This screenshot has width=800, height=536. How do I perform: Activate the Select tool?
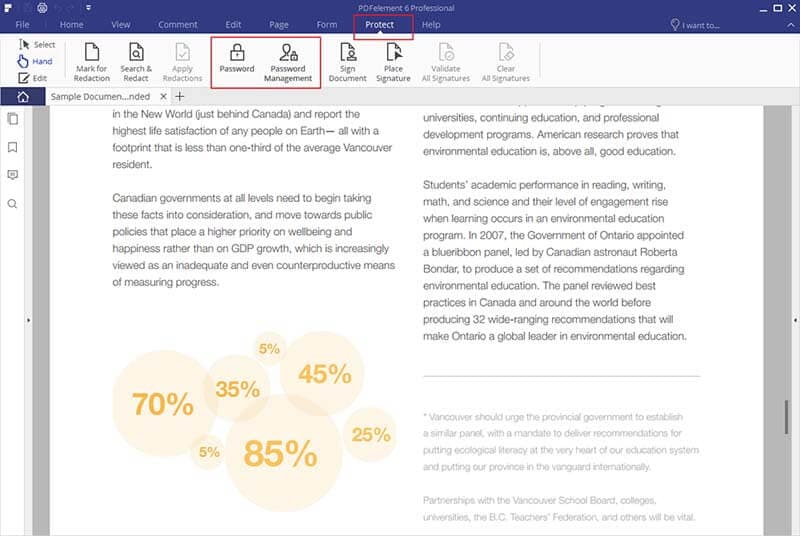click(x=37, y=45)
